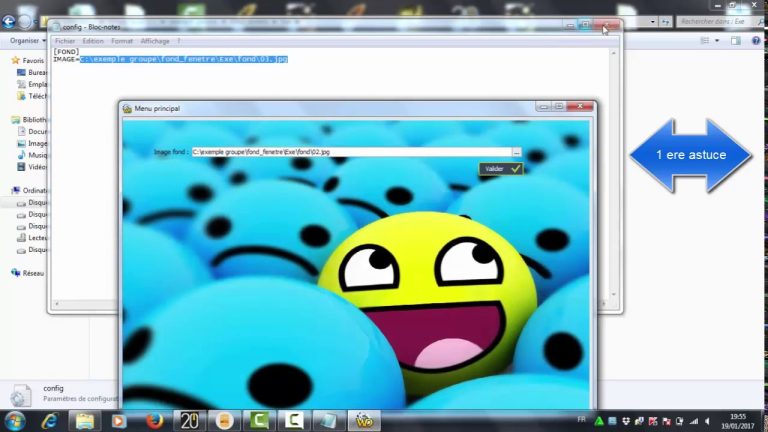Open the Affichage menu in Bloc-notes

155,41
